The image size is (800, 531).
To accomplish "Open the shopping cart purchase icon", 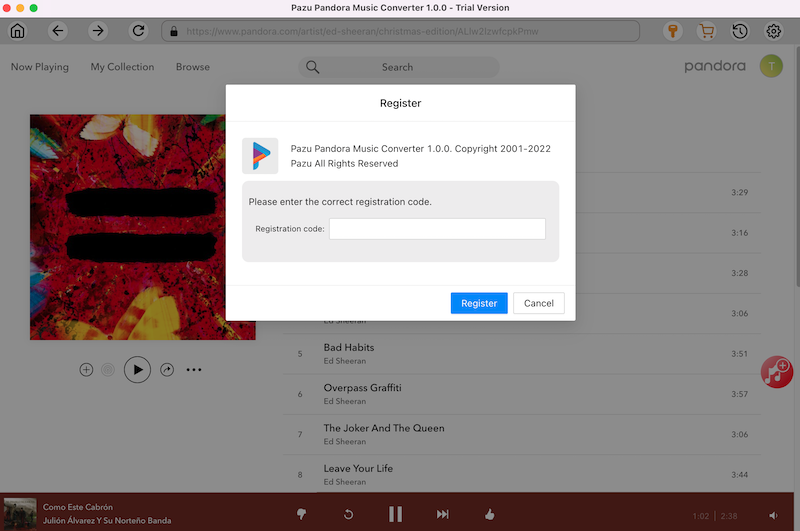I will click(707, 31).
